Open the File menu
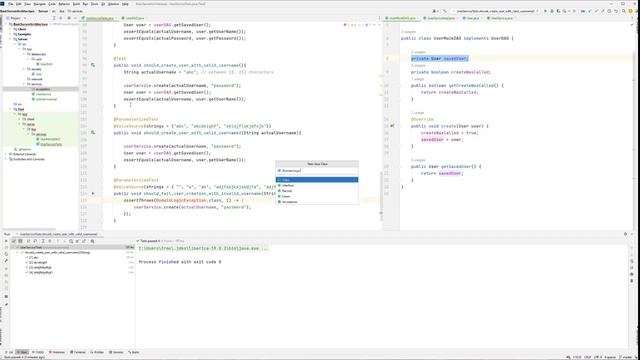 pyautogui.click(x=11, y=4)
